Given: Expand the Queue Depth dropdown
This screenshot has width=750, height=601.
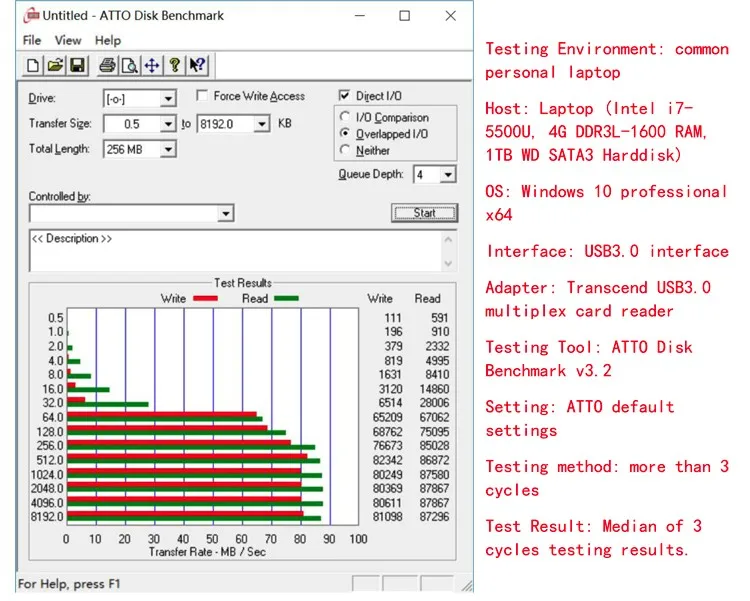Looking at the screenshot, I should coord(448,175).
